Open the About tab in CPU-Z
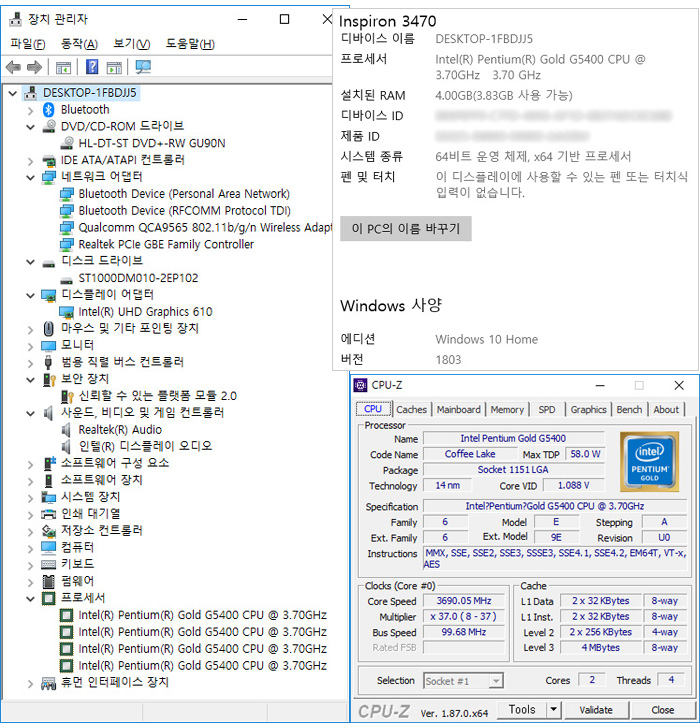Screen dimensions: 700x727 click(666, 409)
